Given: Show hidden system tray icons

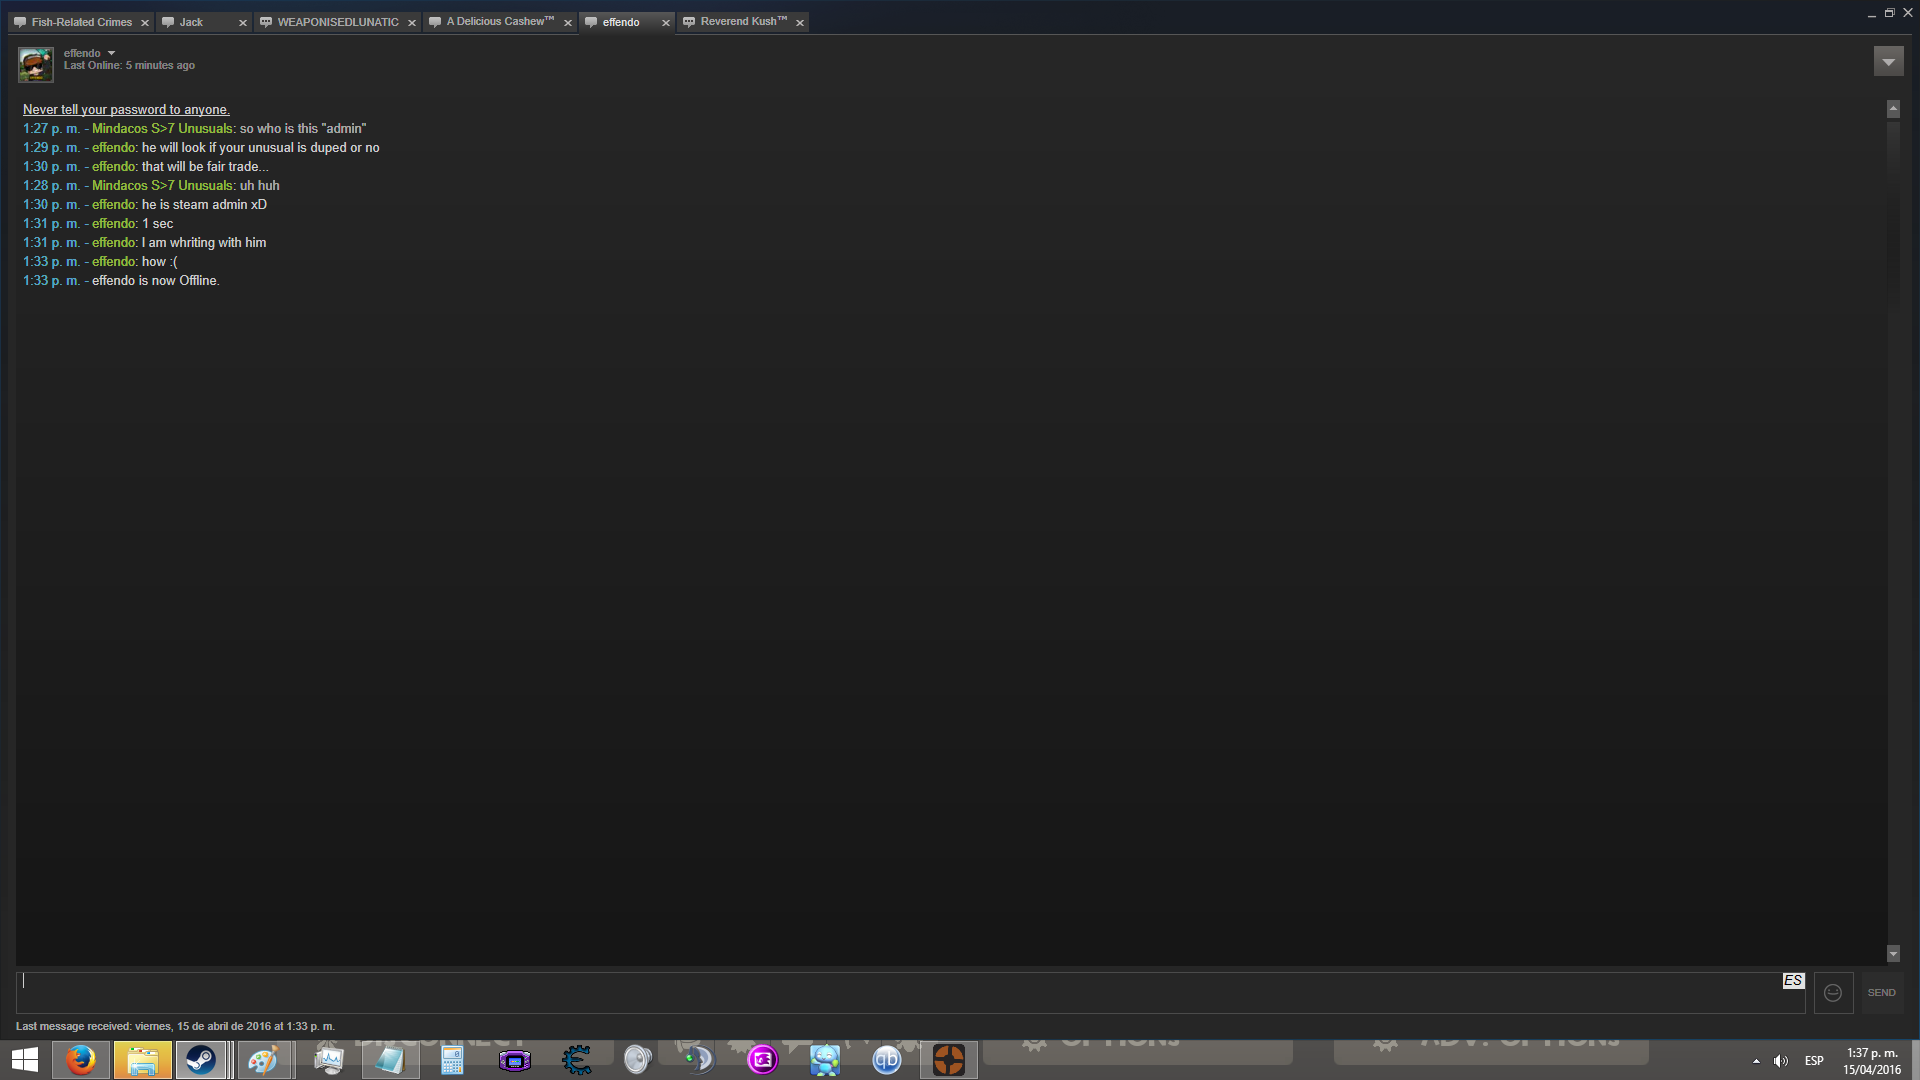Looking at the screenshot, I should pyautogui.click(x=1756, y=1061).
